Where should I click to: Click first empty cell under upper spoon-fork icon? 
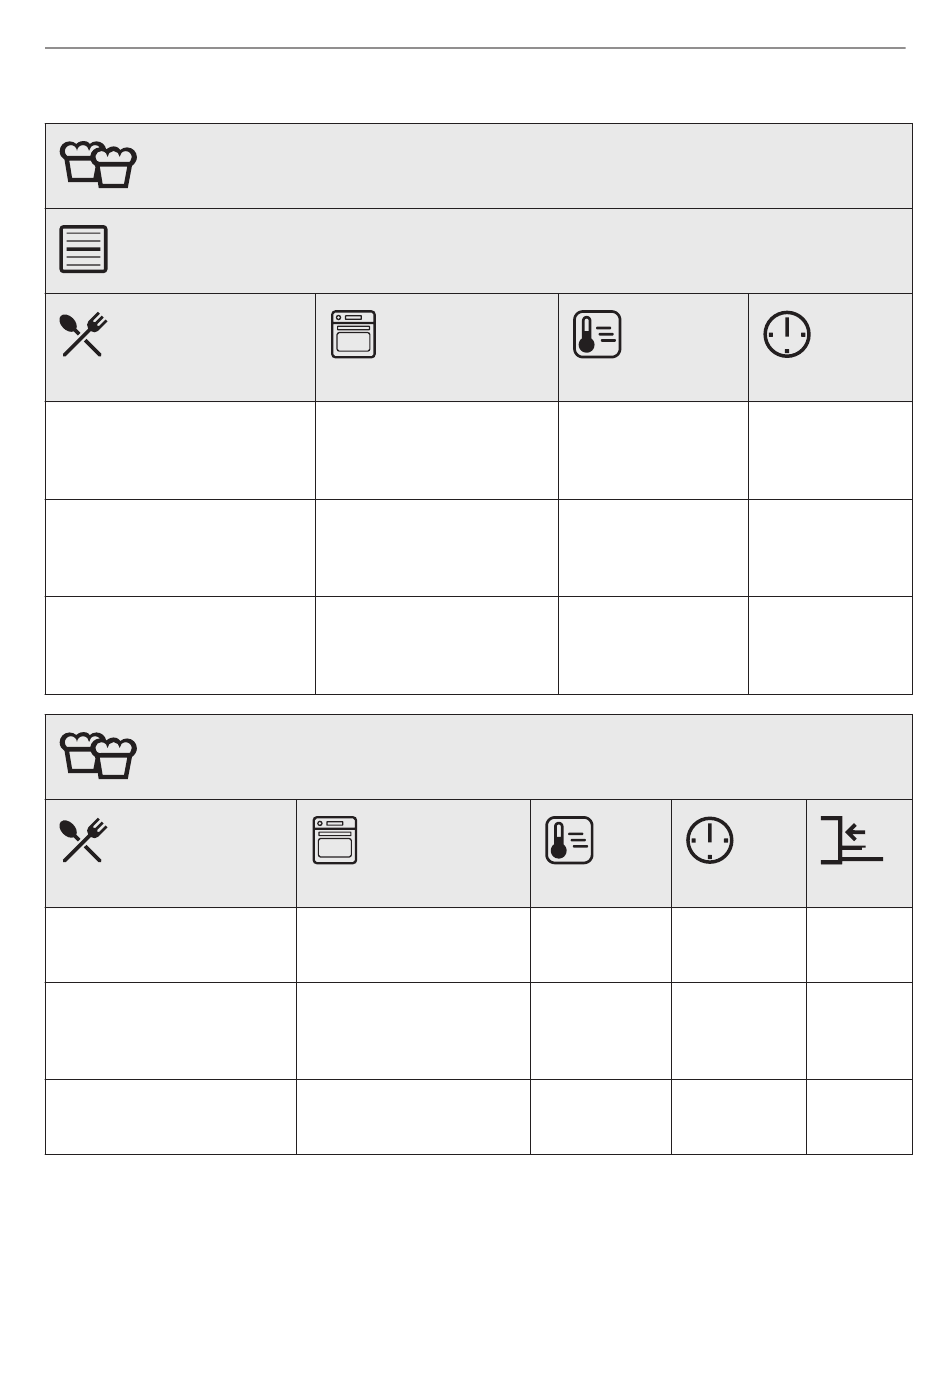tap(180, 451)
